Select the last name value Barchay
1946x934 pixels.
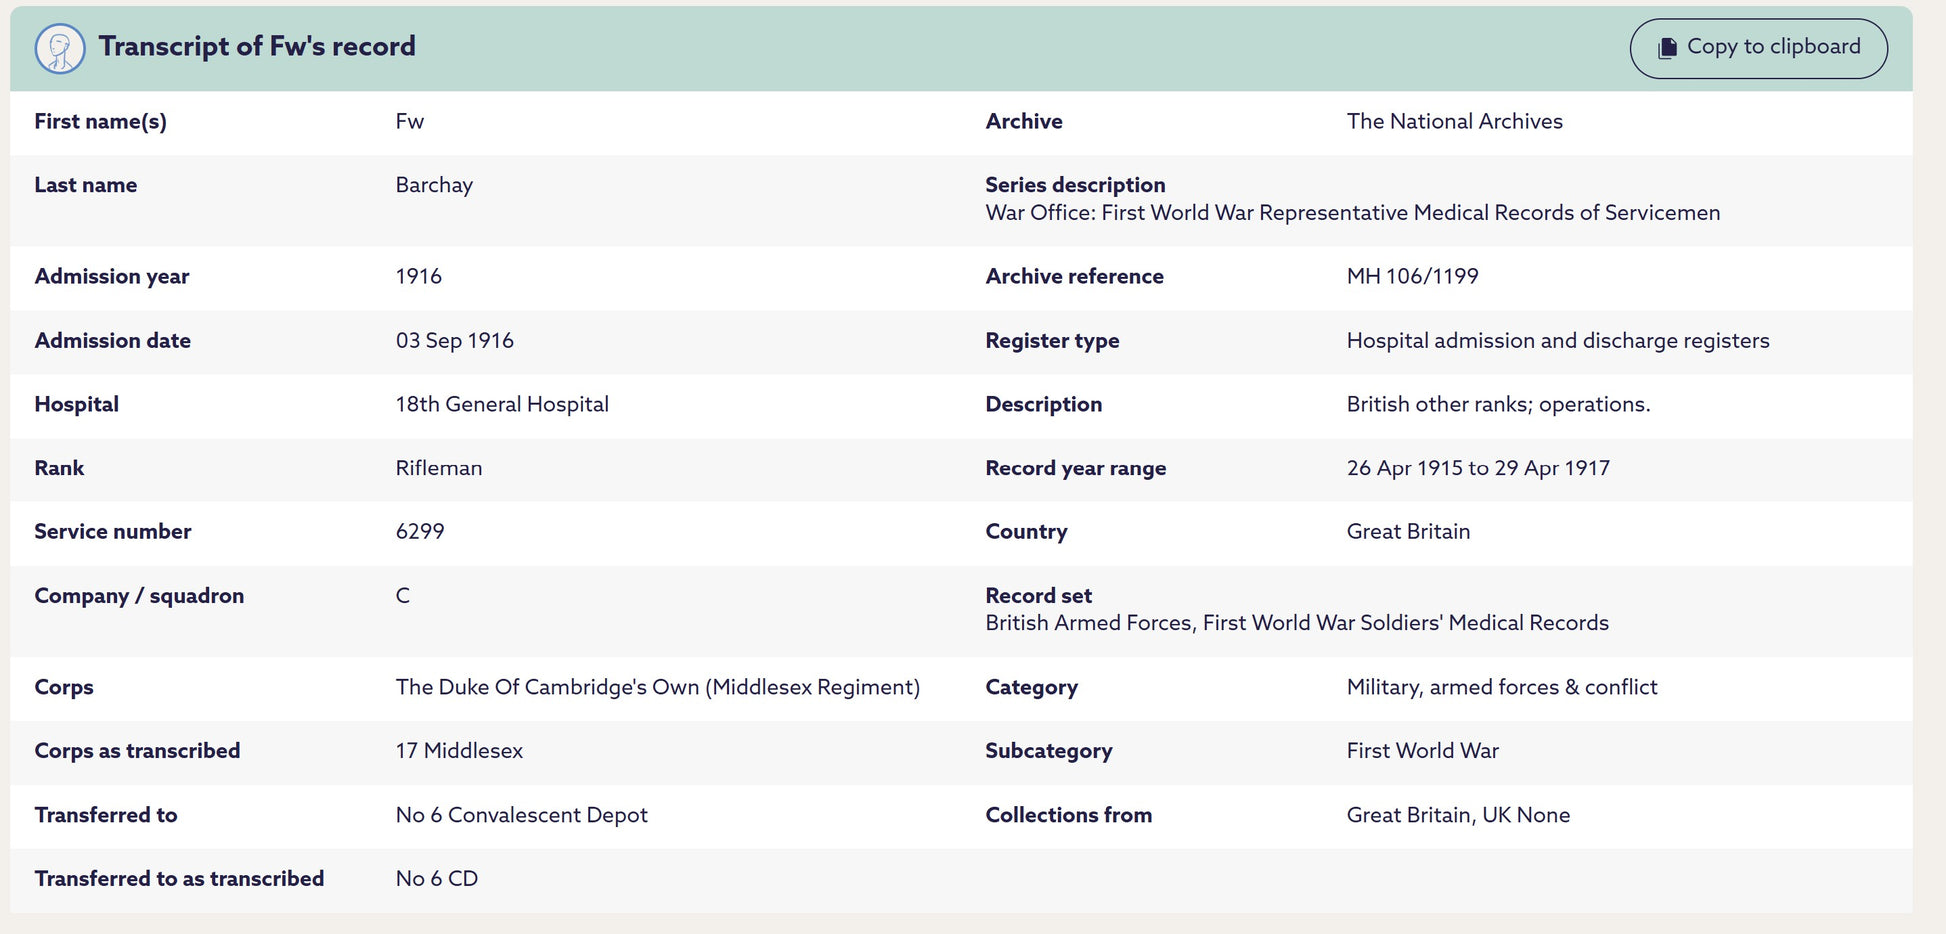(434, 185)
